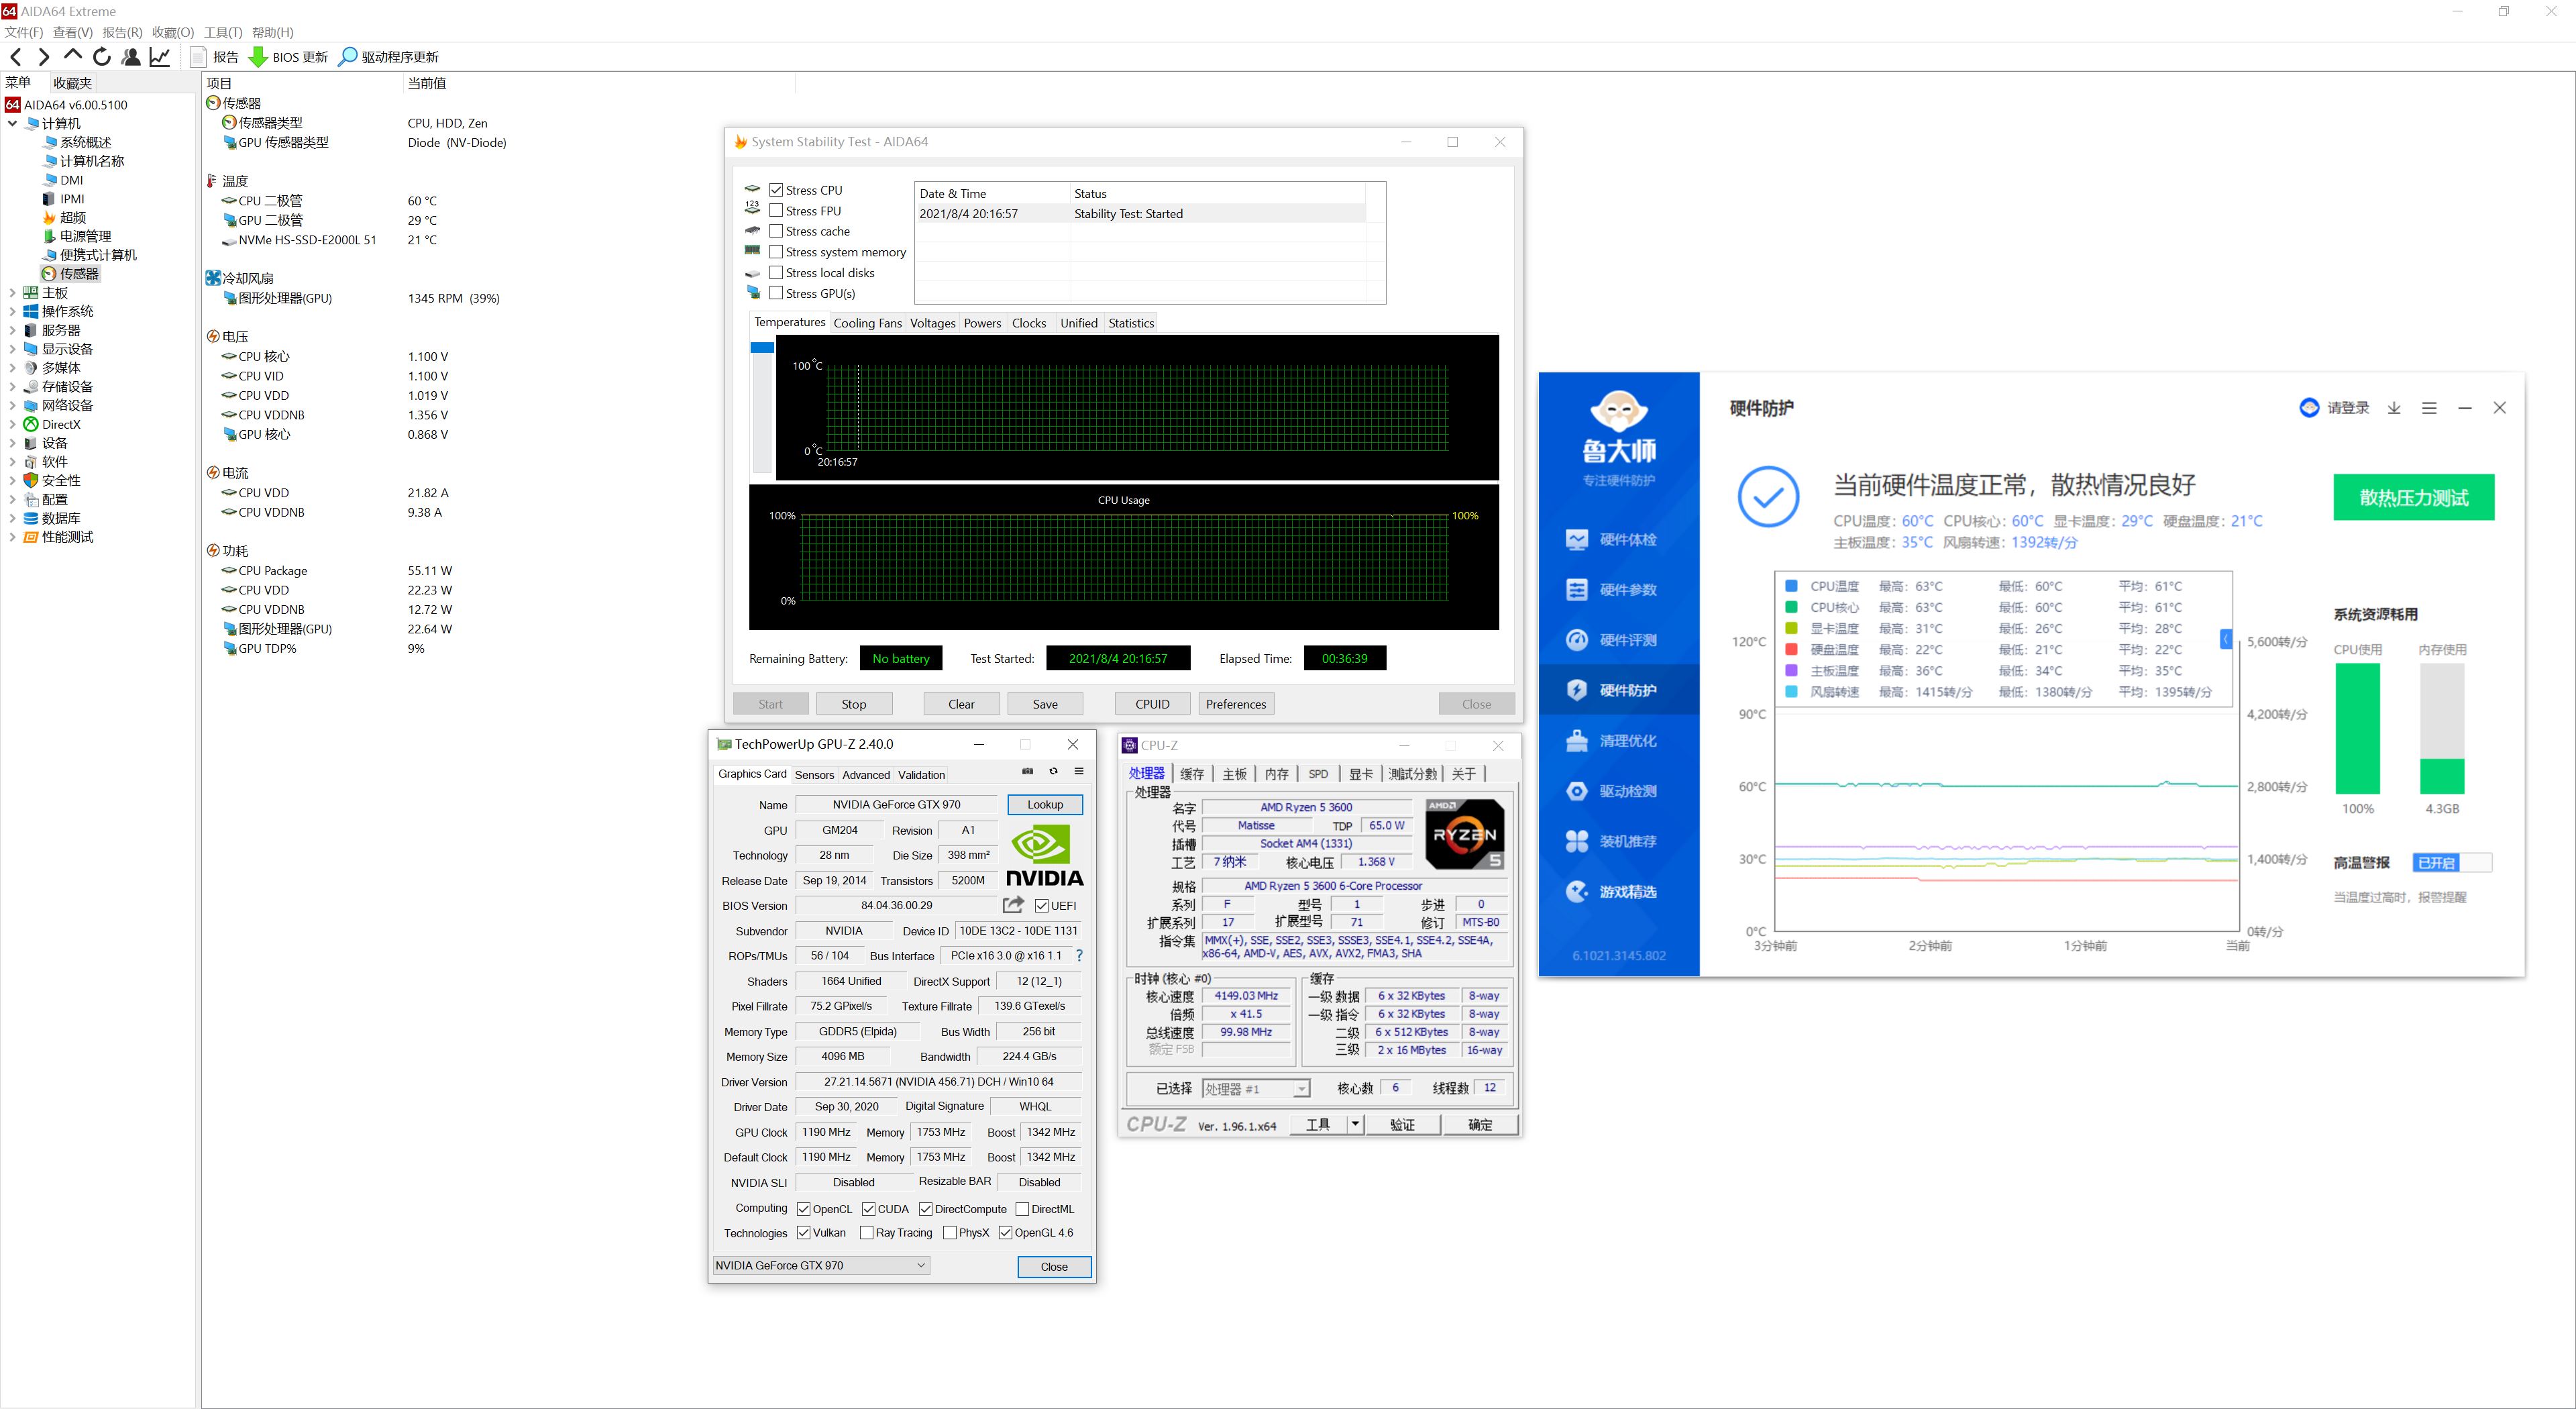This screenshot has width=2576, height=1409.
Task: Toggle 高温警报 已开启 switch
Action: pos(2451,862)
